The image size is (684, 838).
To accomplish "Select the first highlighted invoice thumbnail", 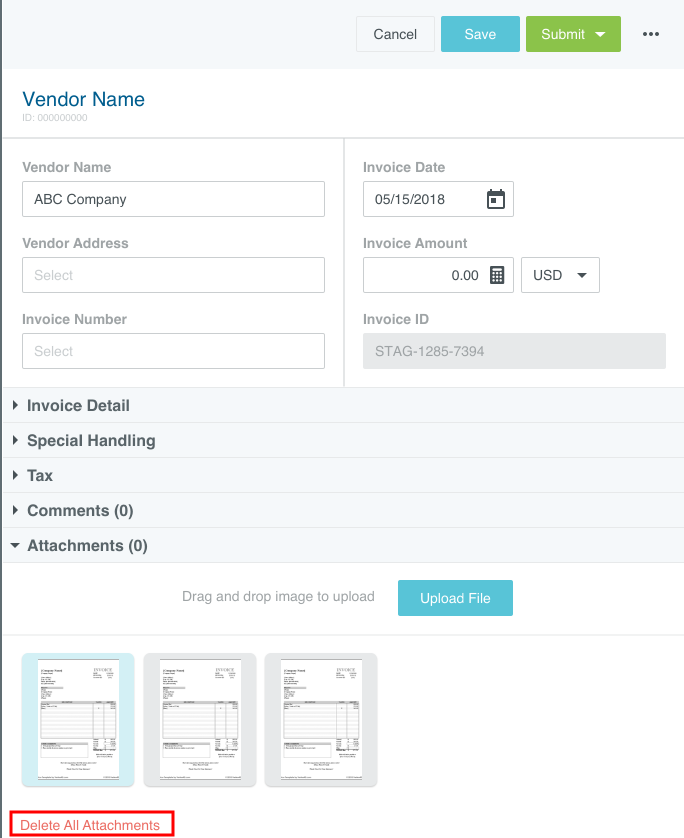I will coord(78,720).
